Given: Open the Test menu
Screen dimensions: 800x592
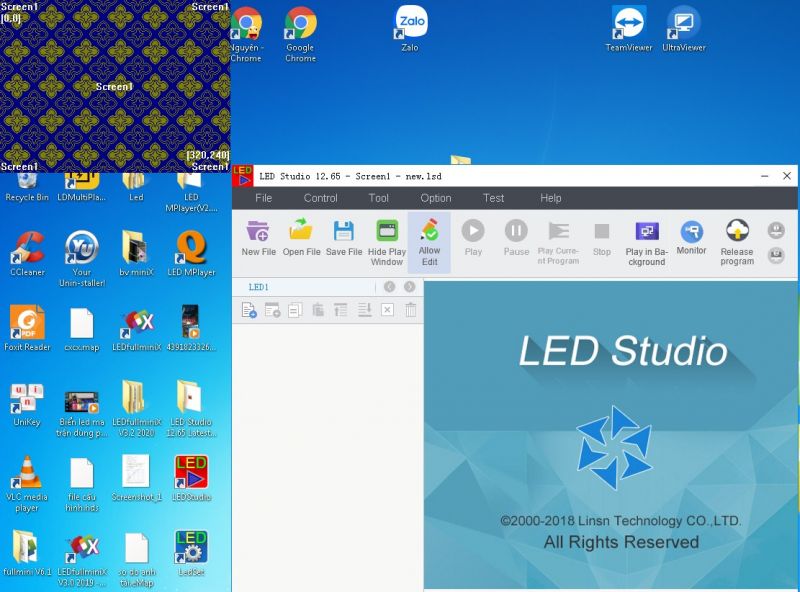Looking at the screenshot, I should (493, 198).
